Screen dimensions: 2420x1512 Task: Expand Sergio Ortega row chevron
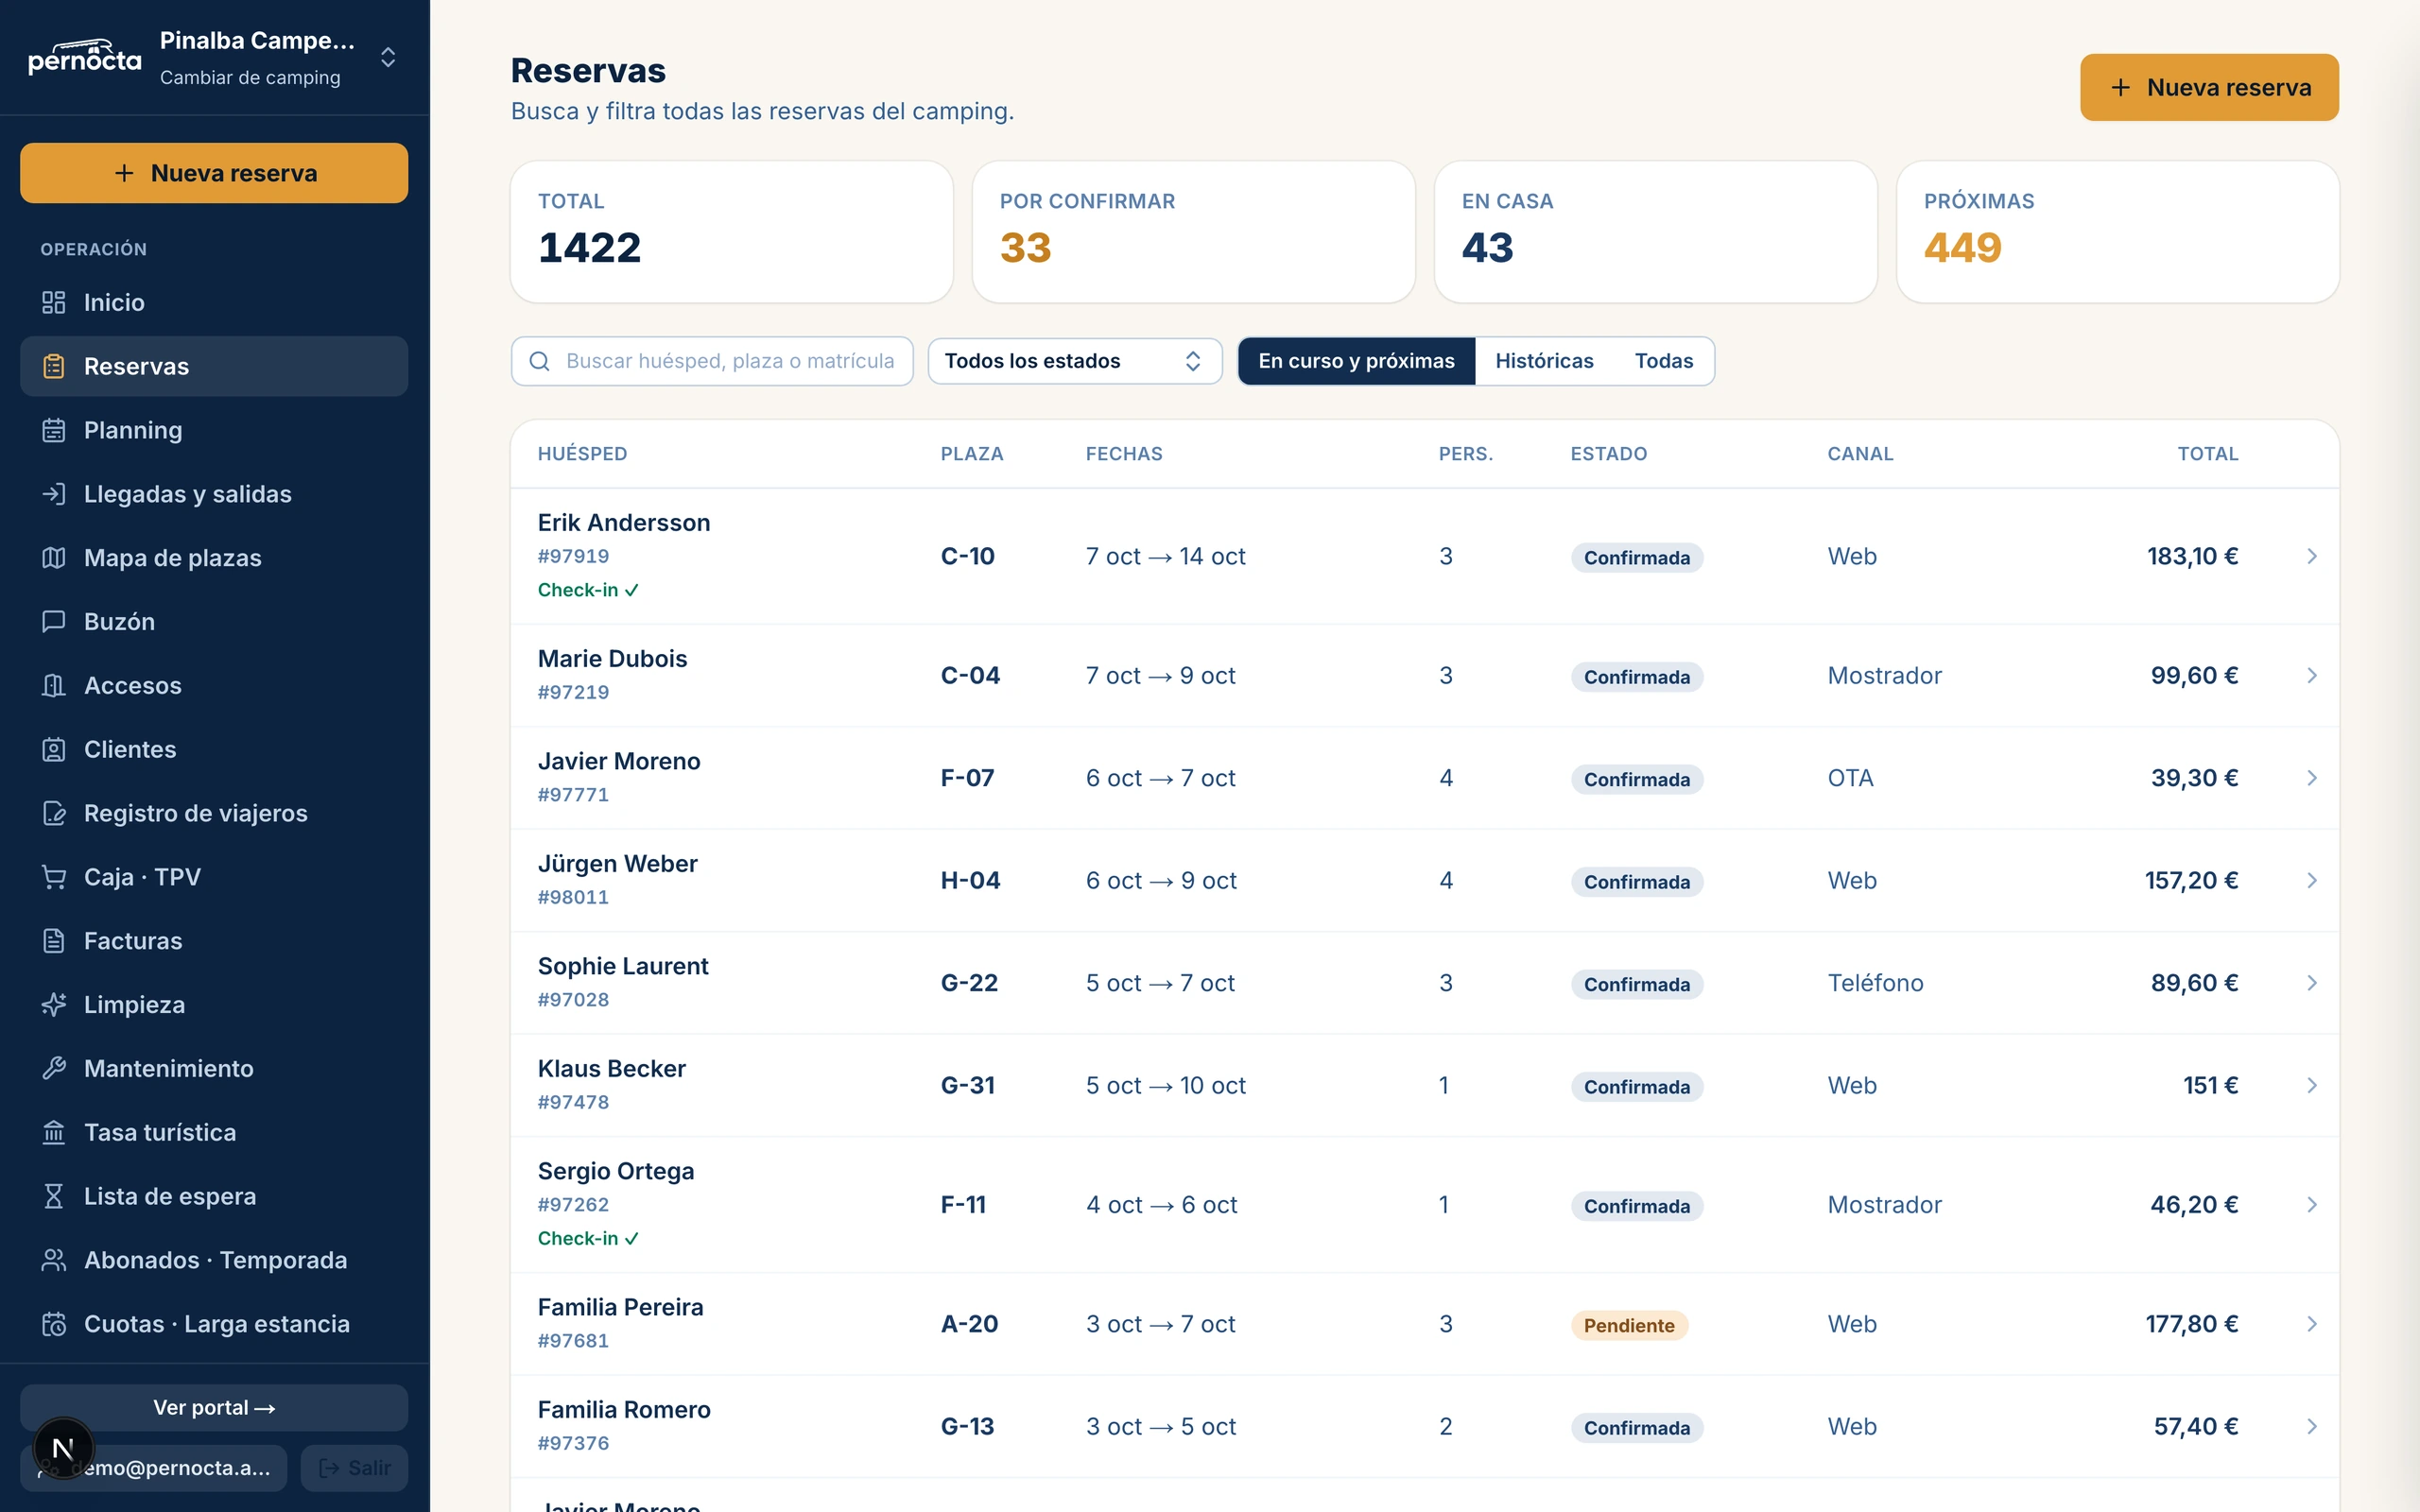[2311, 1205]
